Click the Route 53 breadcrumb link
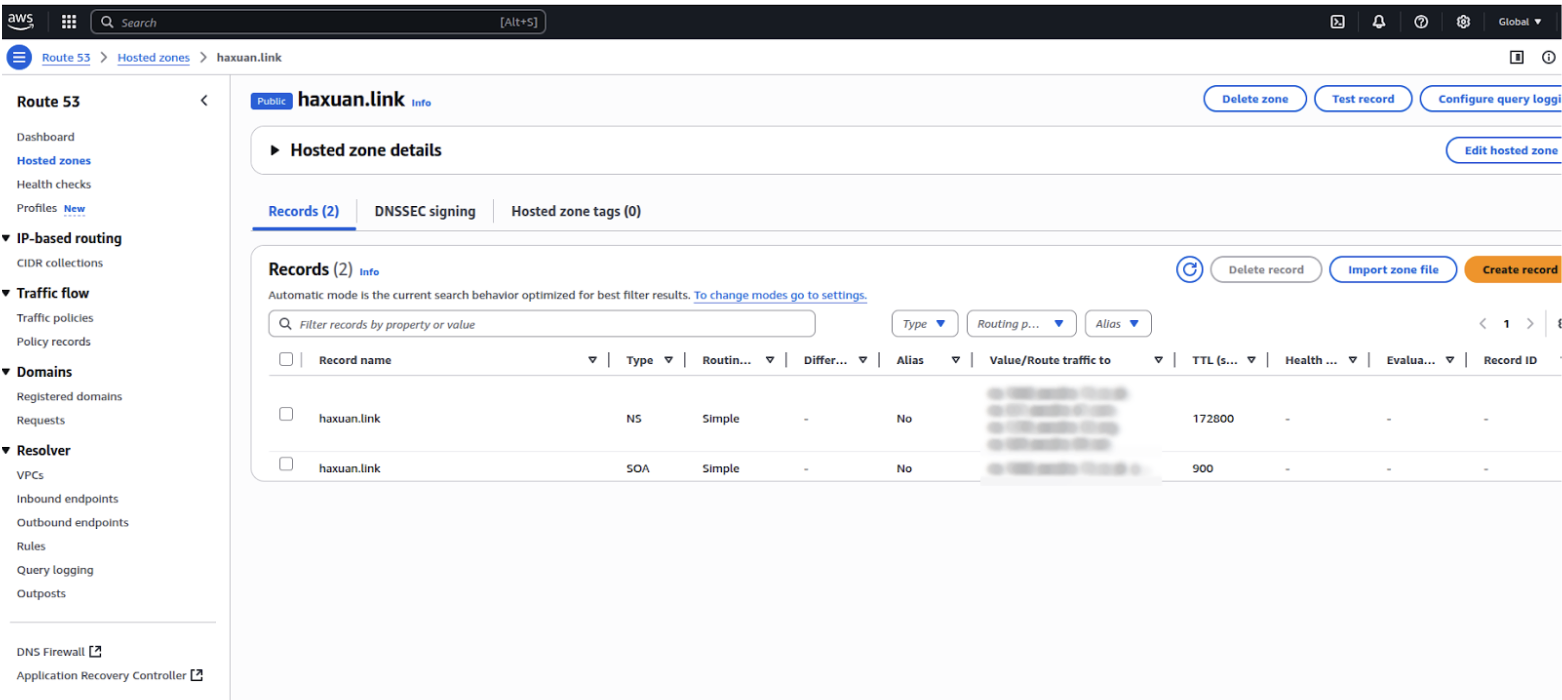 [x=66, y=58]
